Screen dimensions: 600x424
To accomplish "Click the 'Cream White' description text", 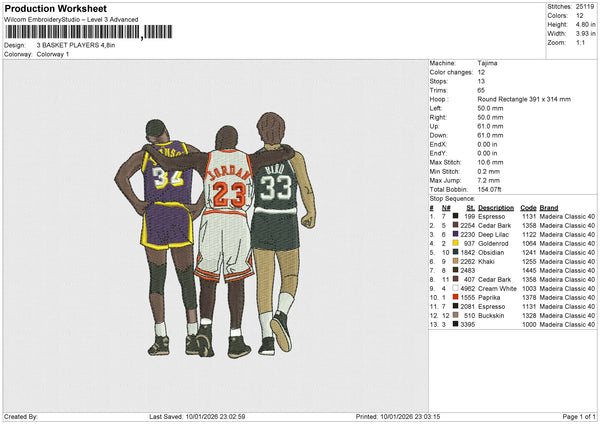I will click(497, 289).
